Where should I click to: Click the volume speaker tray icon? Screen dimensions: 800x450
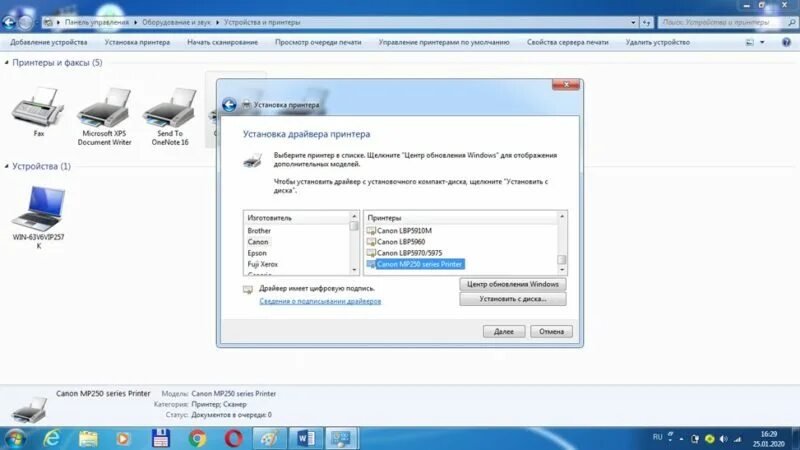click(723, 439)
